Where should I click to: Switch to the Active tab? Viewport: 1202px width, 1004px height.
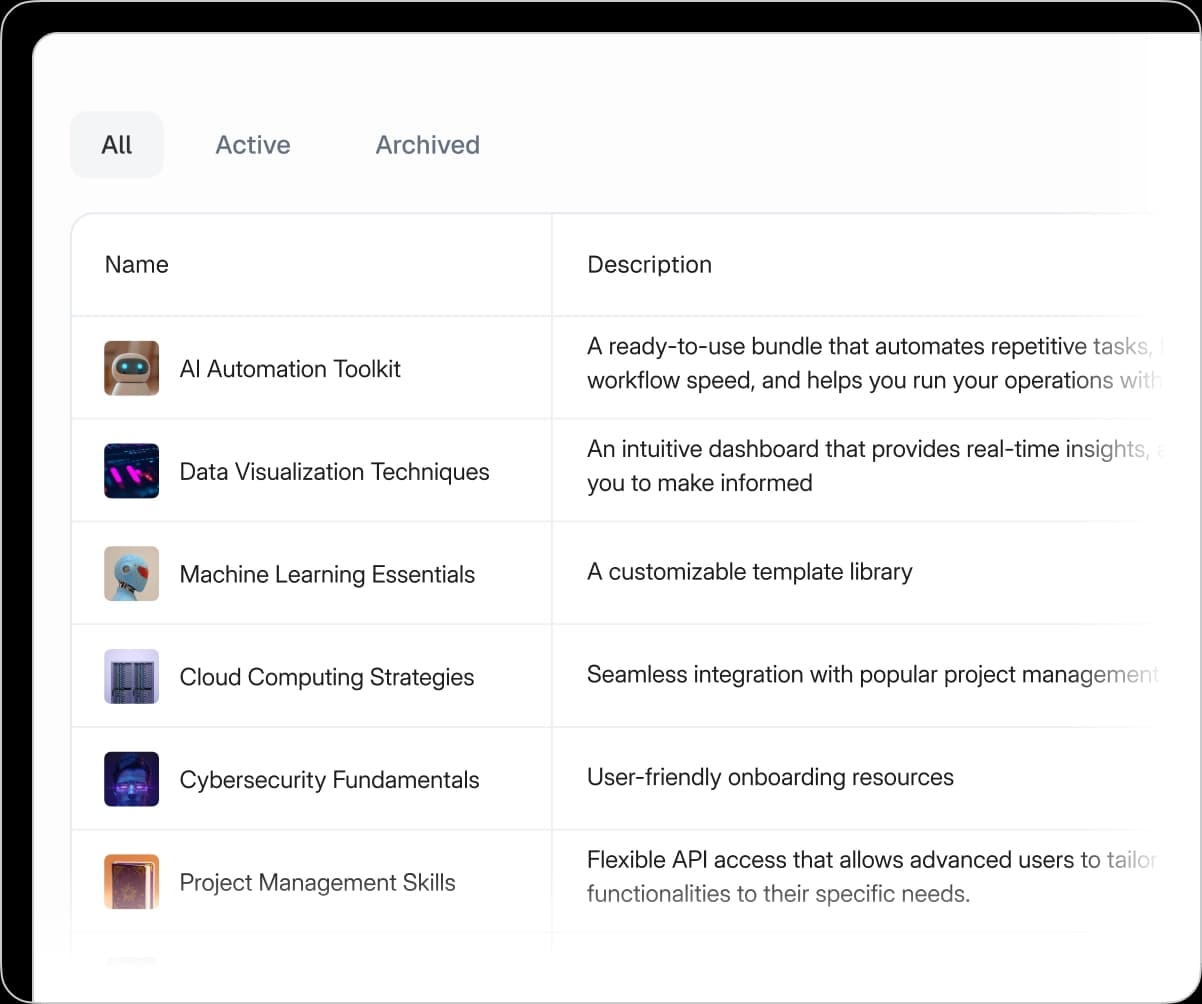252,144
